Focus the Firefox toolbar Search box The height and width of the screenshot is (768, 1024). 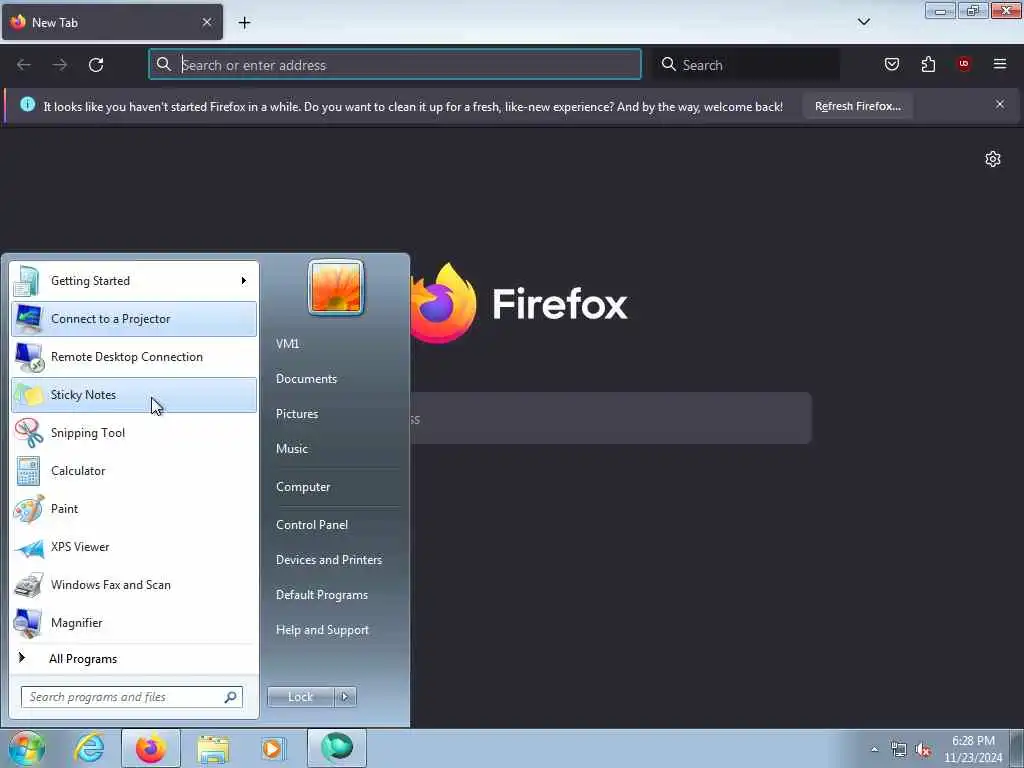click(x=748, y=65)
